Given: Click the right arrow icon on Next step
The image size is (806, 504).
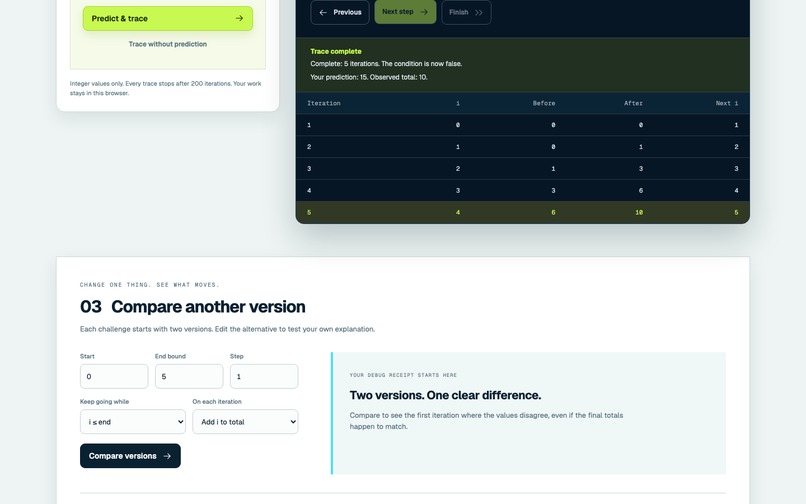Looking at the screenshot, I should pos(424,12).
